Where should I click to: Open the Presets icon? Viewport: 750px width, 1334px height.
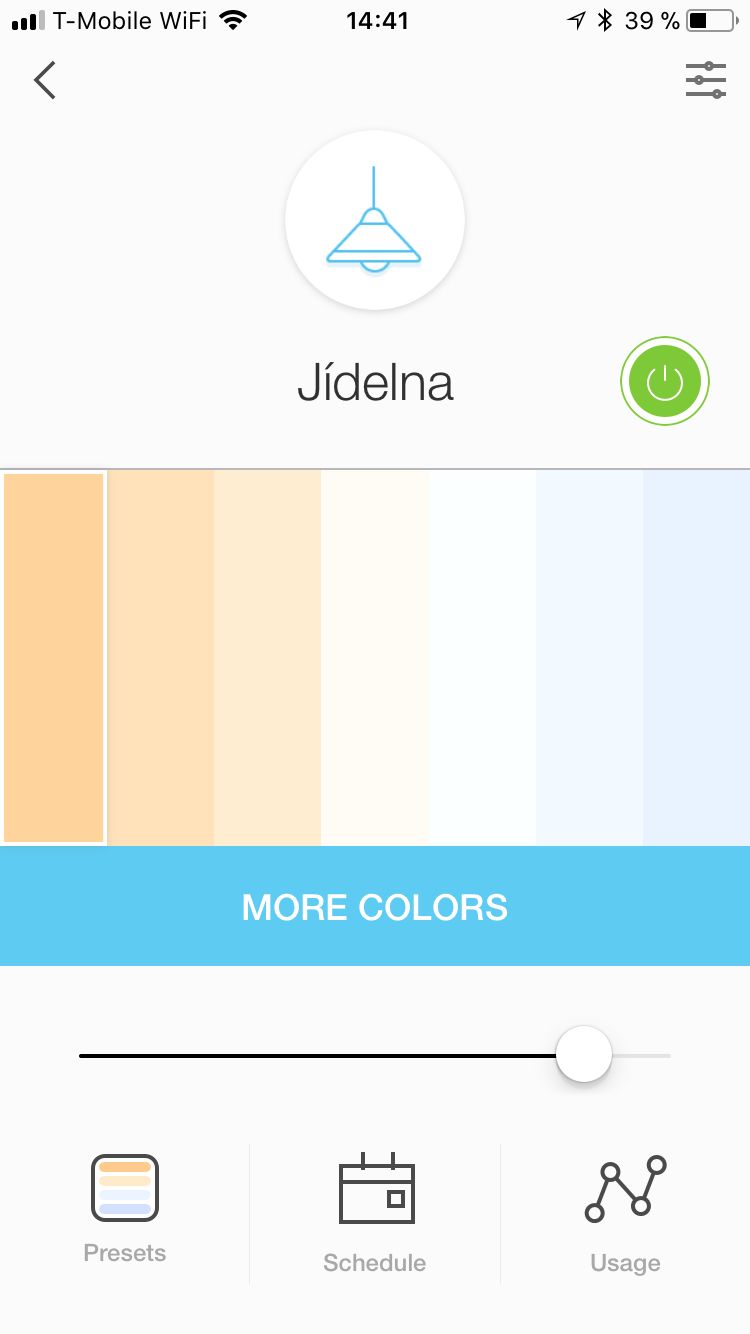[x=125, y=1188]
